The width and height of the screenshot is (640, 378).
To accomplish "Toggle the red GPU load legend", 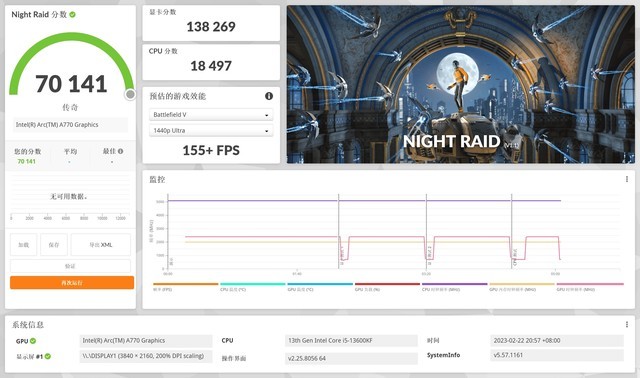I will tap(387, 287).
